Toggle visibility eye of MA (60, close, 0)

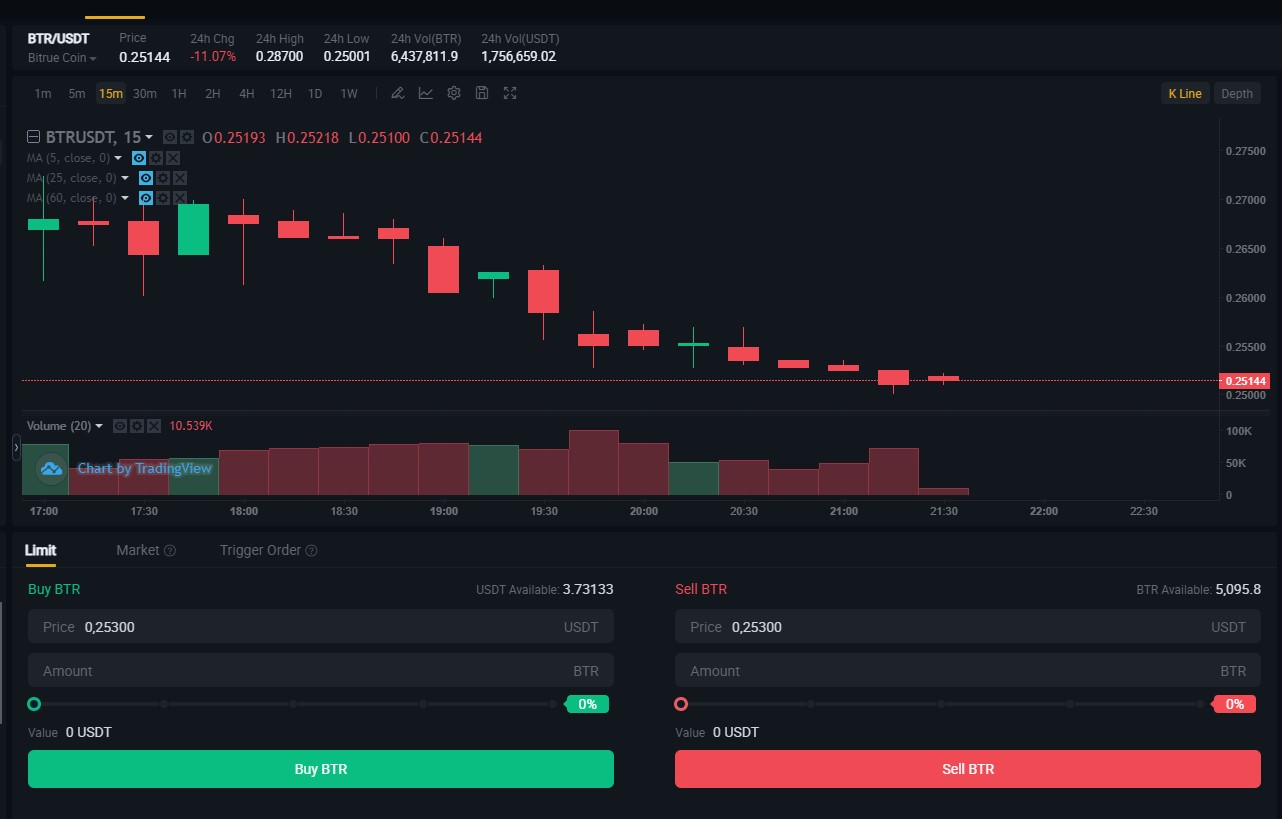(146, 198)
